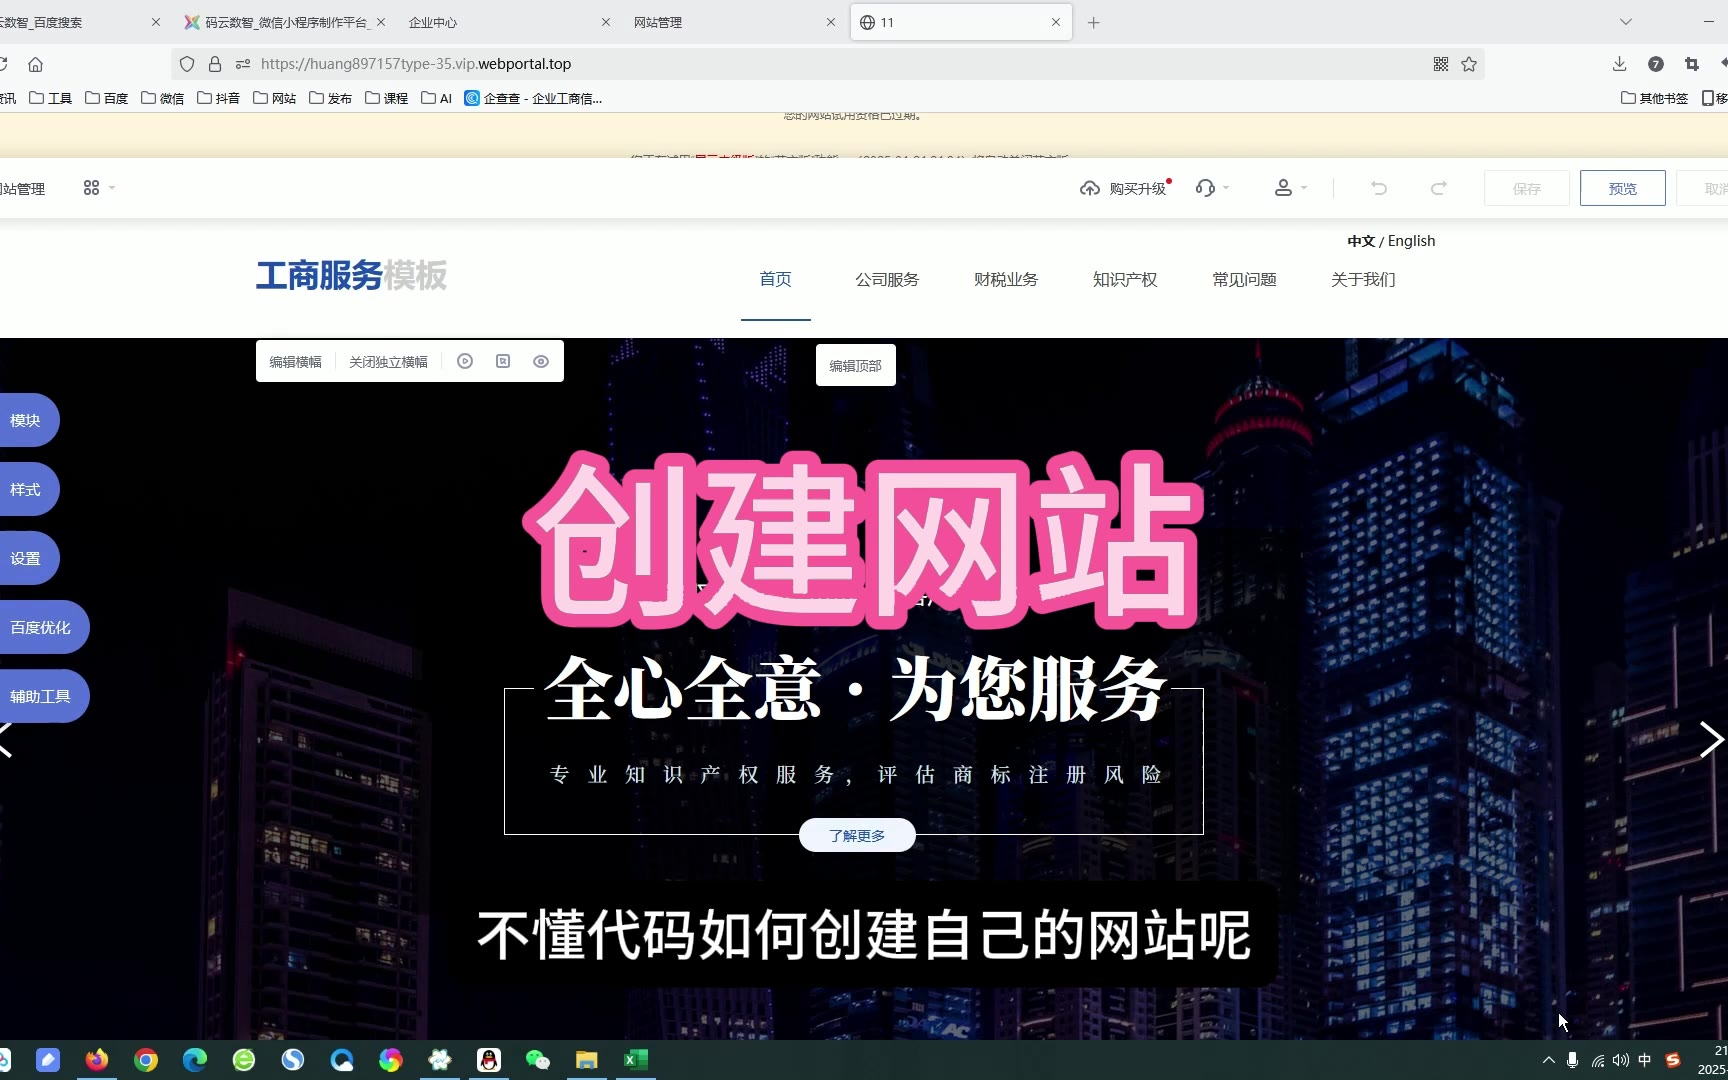This screenshot has width=1728, height=1080.
Task: Click the browser address bar URL
Action: (x=416, y=64)
